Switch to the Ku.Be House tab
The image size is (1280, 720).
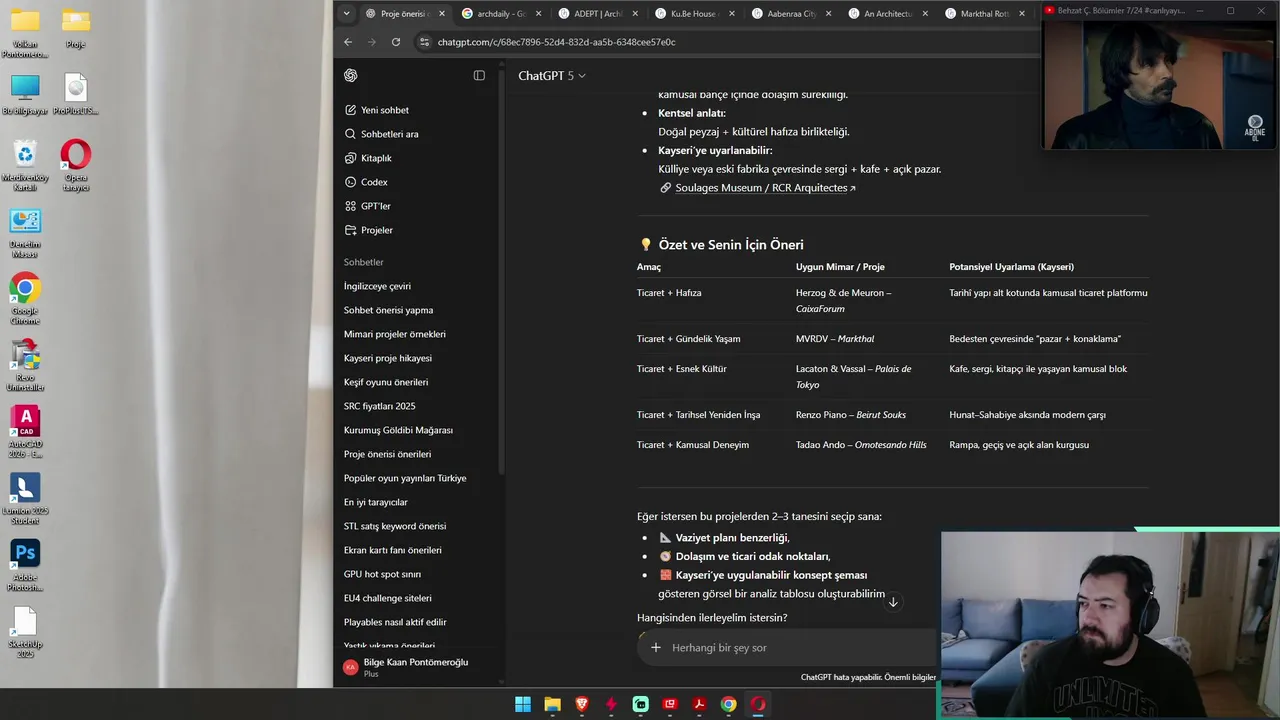(696, 14)
